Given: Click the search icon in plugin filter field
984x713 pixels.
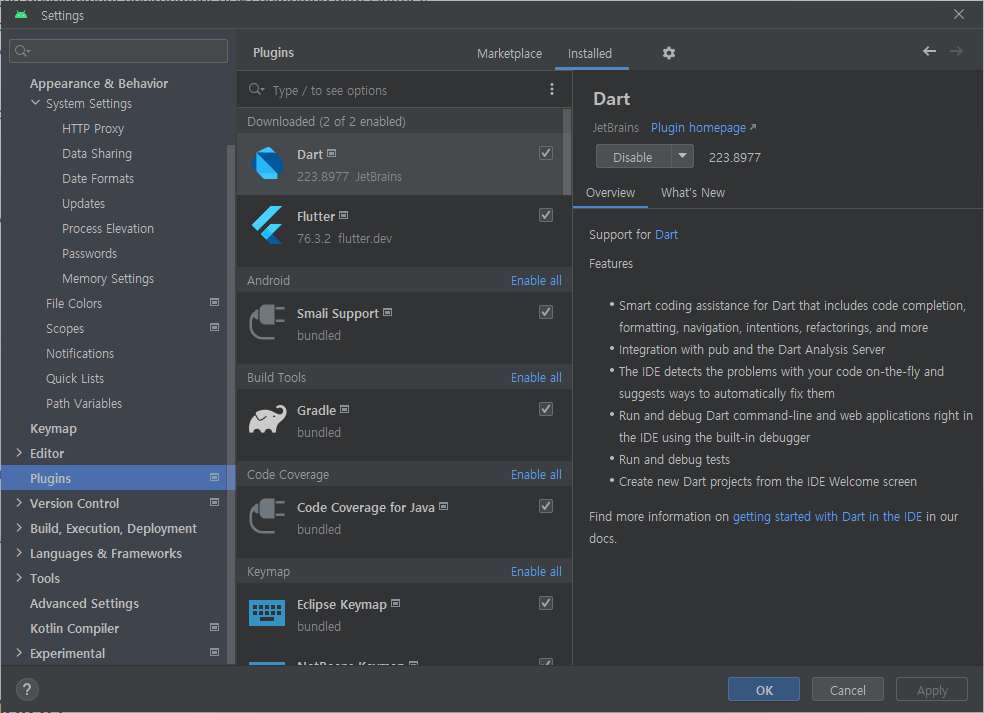Looking at the screenshot, I should pos(256,89).
